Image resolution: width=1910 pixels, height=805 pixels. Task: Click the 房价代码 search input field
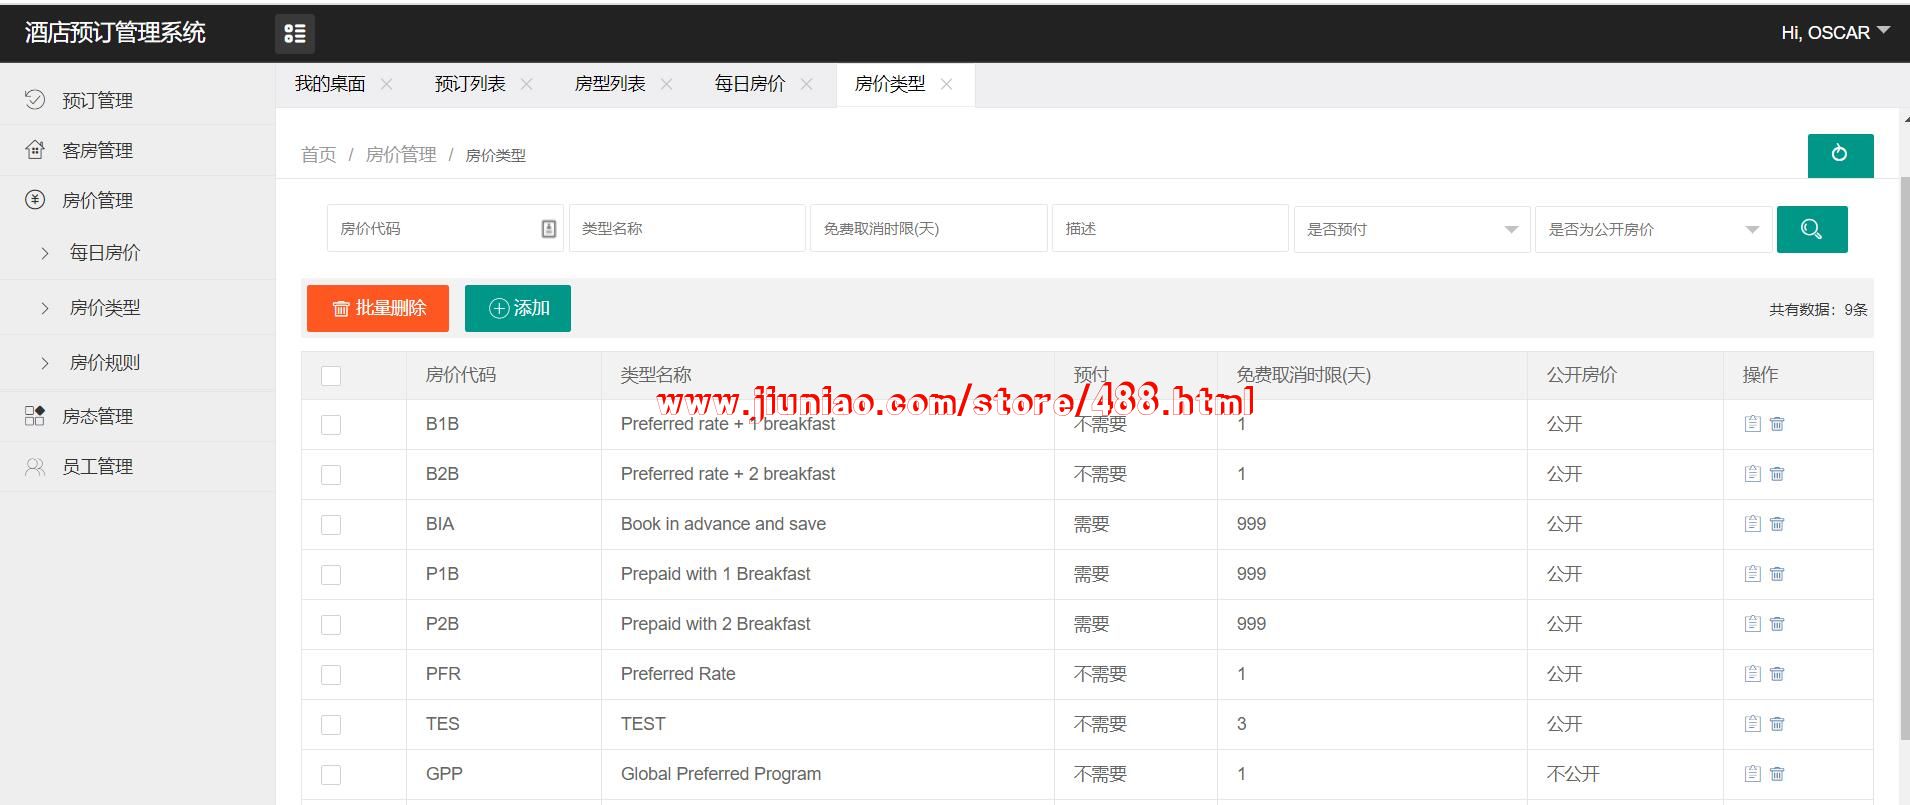pyautogui.click(x=436, y=229)
